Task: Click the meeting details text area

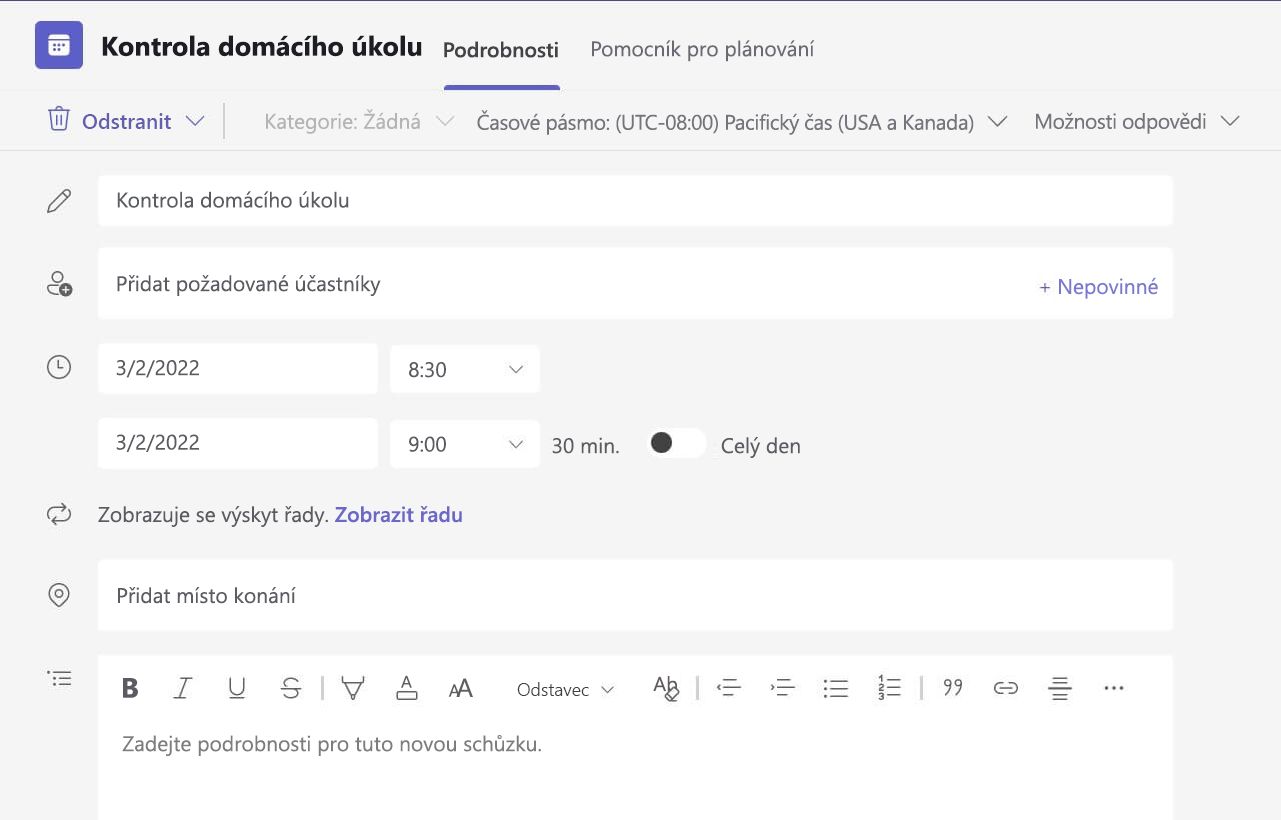Action: (x=635, y=770)
